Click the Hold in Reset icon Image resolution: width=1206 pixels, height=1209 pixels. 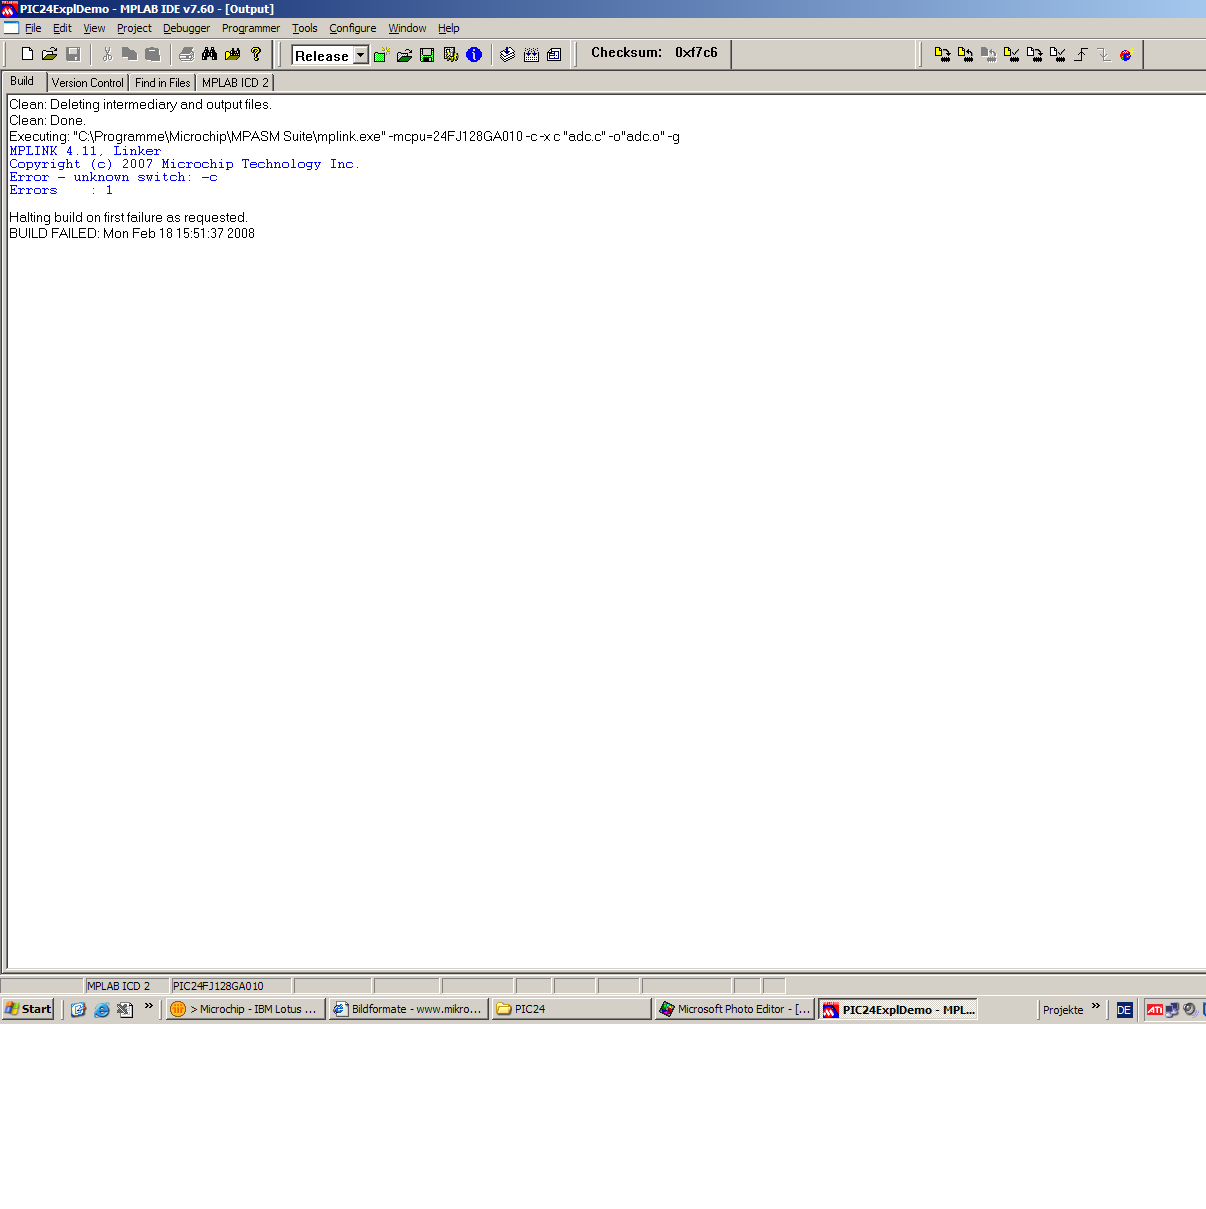[x=1103, y=54]
